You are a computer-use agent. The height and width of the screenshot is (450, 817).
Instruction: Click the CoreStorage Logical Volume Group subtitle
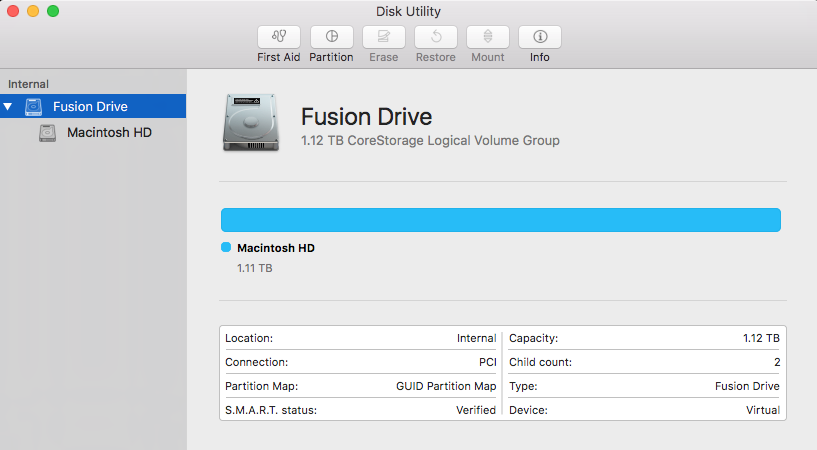coord(430,141)
